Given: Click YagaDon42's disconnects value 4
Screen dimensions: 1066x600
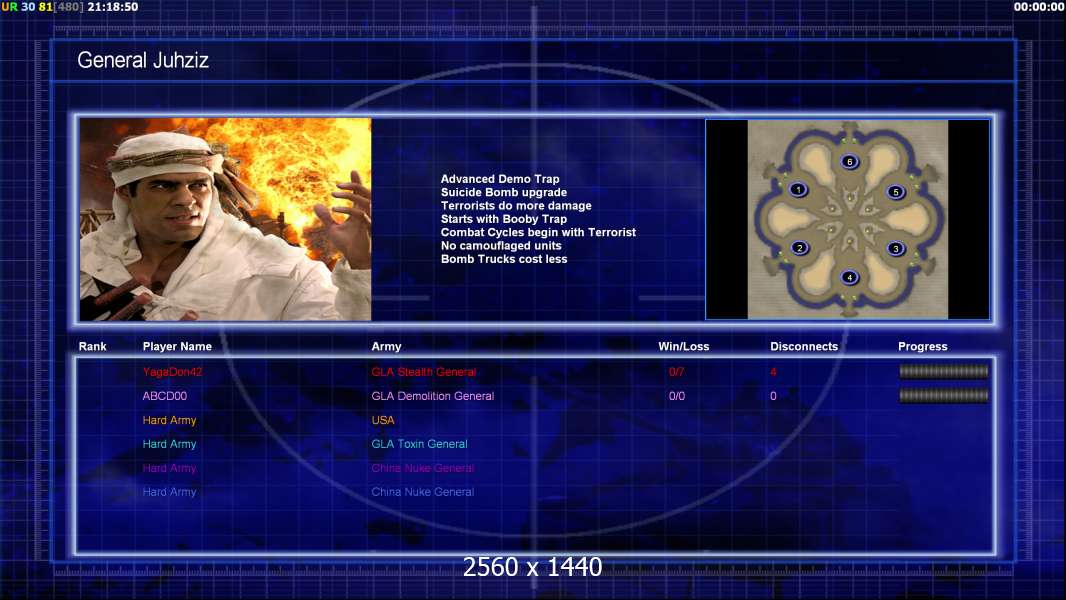Looking at the screenshot, I should click(773, 372).
